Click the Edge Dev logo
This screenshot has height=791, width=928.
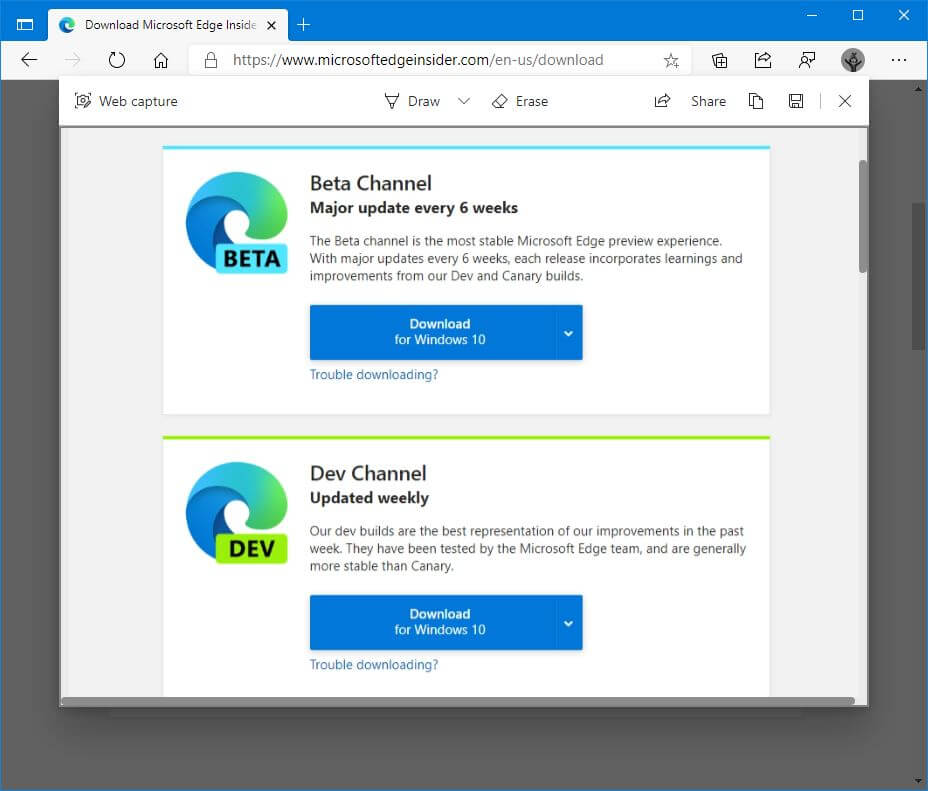(237, 512)
